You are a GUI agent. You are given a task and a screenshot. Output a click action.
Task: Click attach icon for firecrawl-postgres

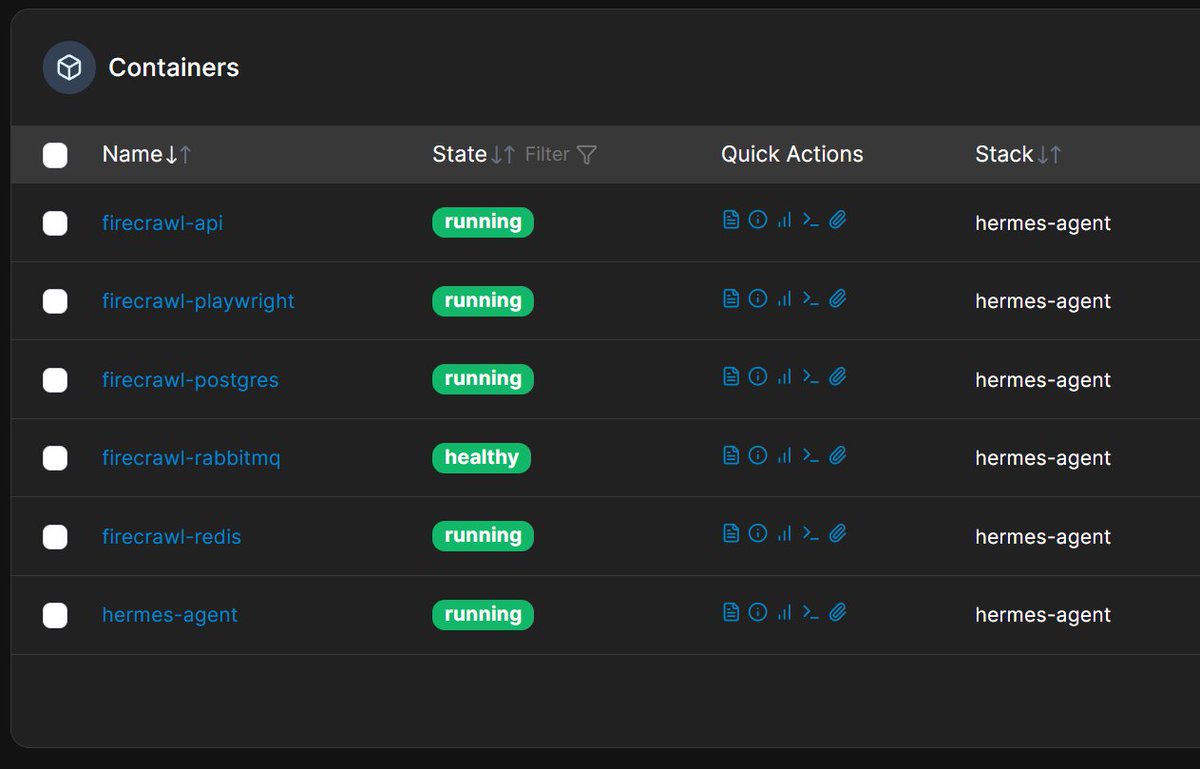[838, 377]
